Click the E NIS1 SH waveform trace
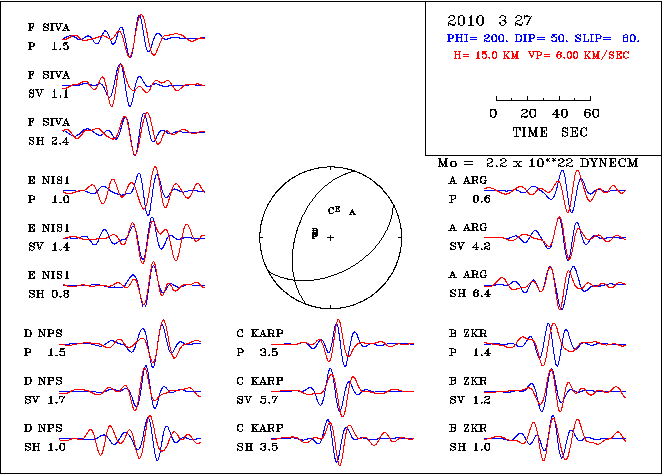 pos(134,285)
